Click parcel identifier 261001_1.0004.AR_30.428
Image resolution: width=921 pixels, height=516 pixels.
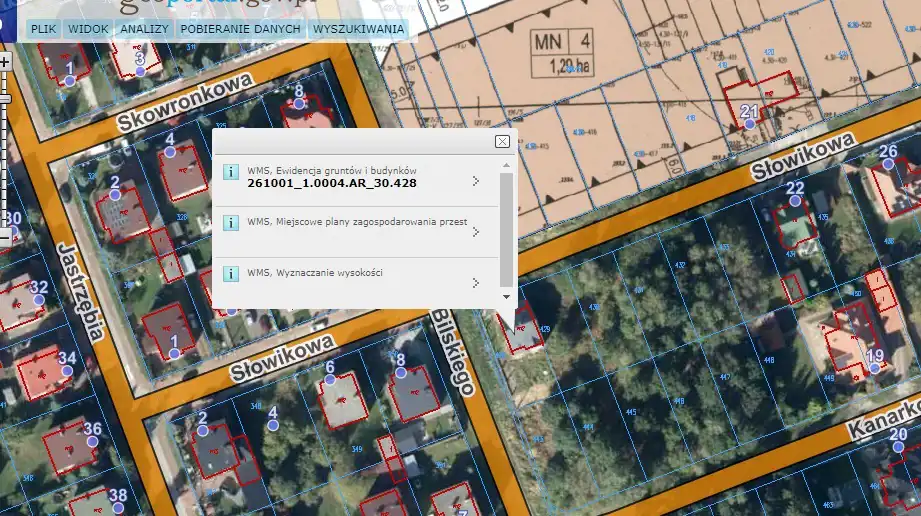coord(332,183)
